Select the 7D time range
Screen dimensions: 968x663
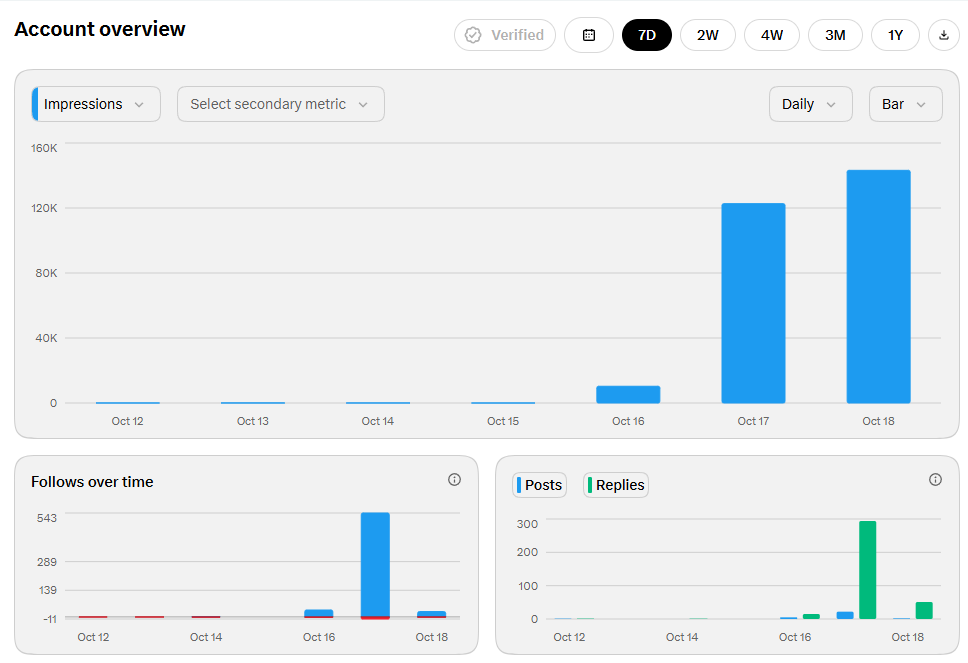(646, 35)
